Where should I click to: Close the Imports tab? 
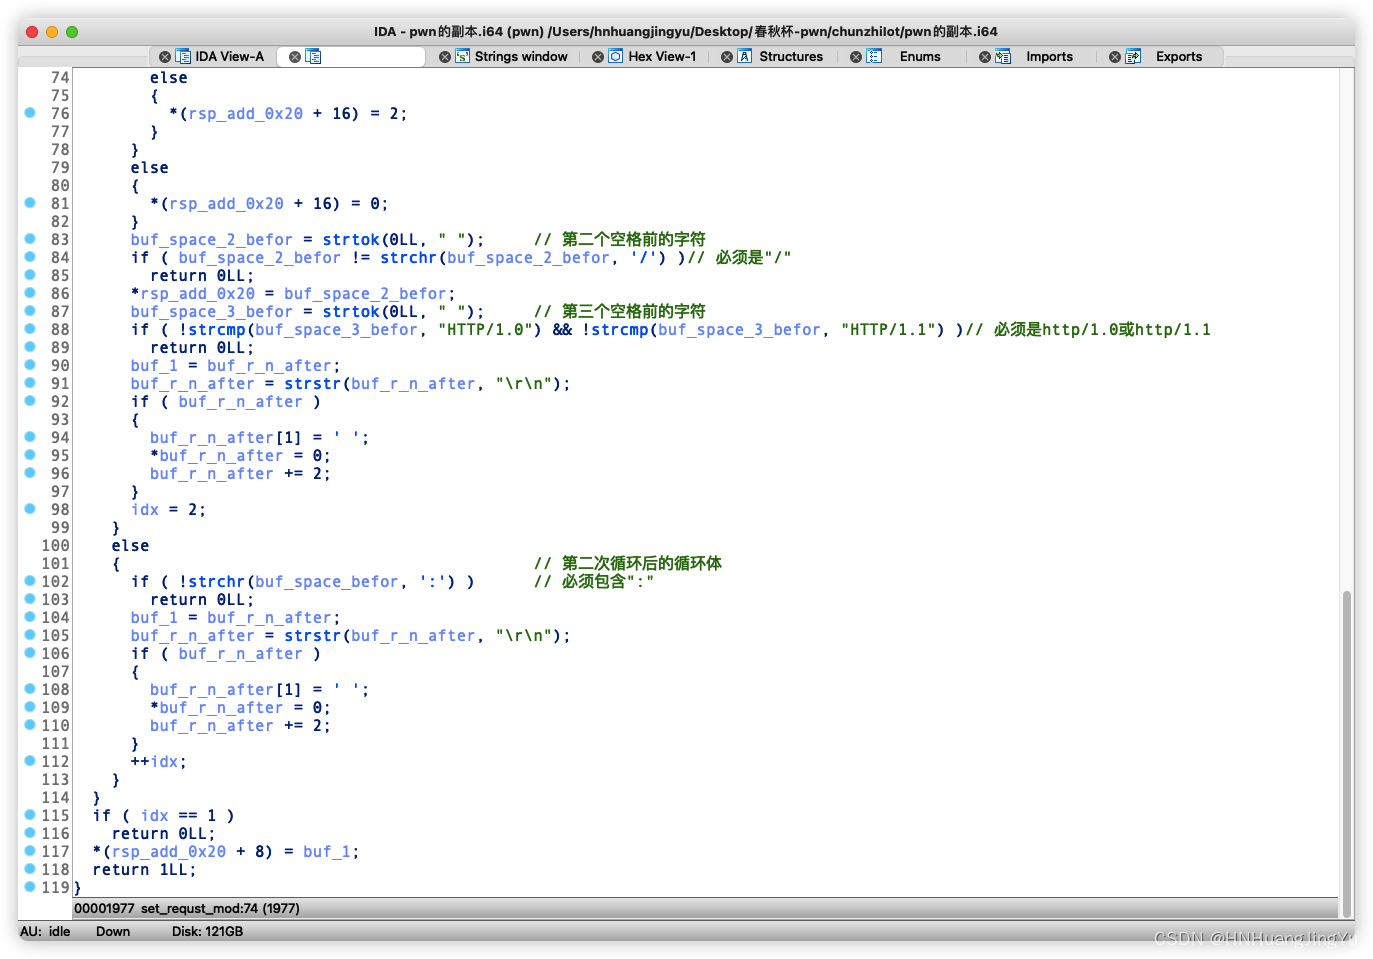click(985, 57)
